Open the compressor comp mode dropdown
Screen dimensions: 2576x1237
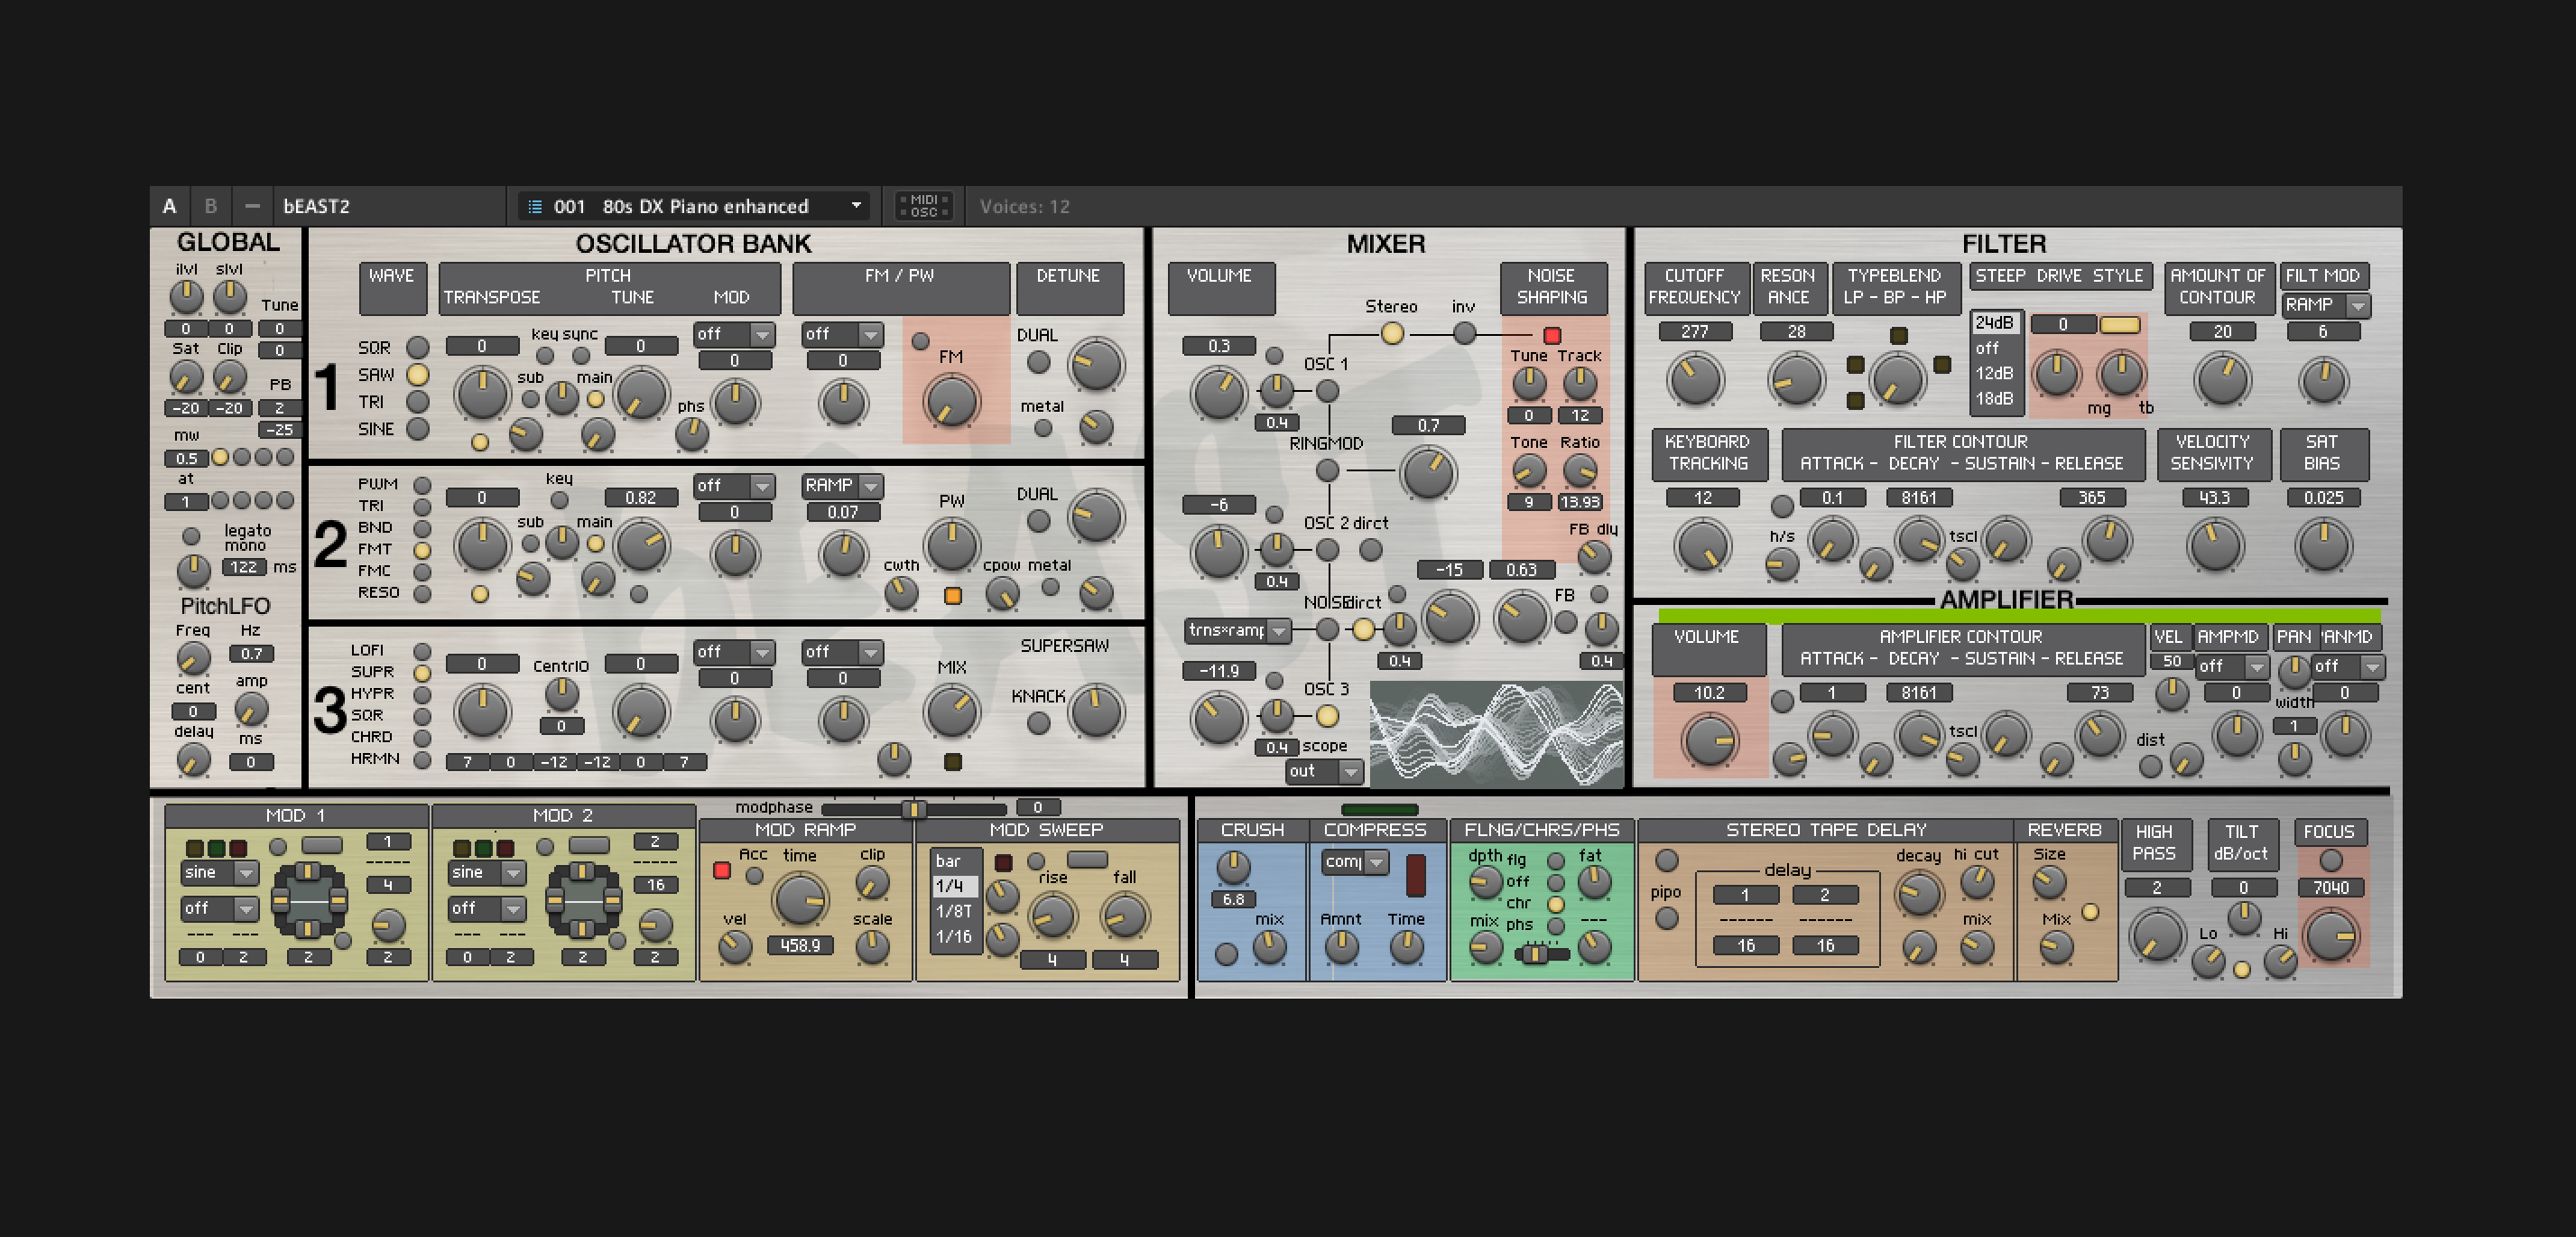click(x=1355, y=861)
